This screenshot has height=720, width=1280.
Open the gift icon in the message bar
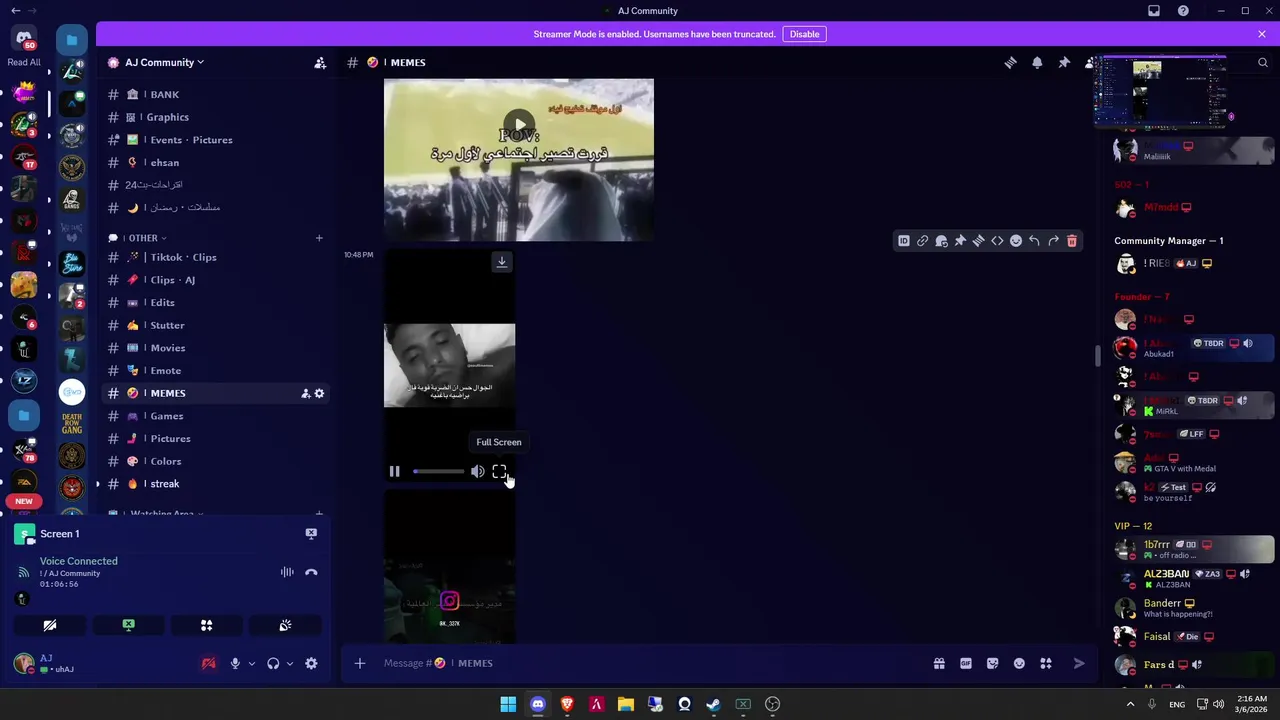coord(939,663)
